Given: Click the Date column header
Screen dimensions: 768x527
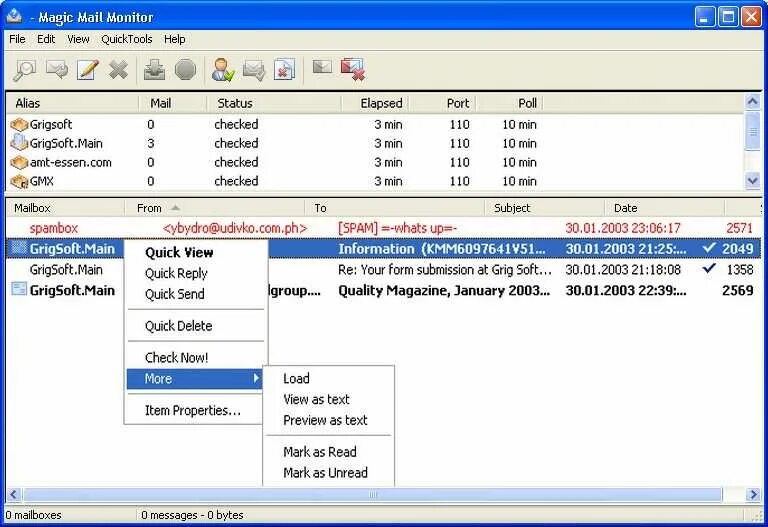Looking at the screenshot, I should 664,208.
